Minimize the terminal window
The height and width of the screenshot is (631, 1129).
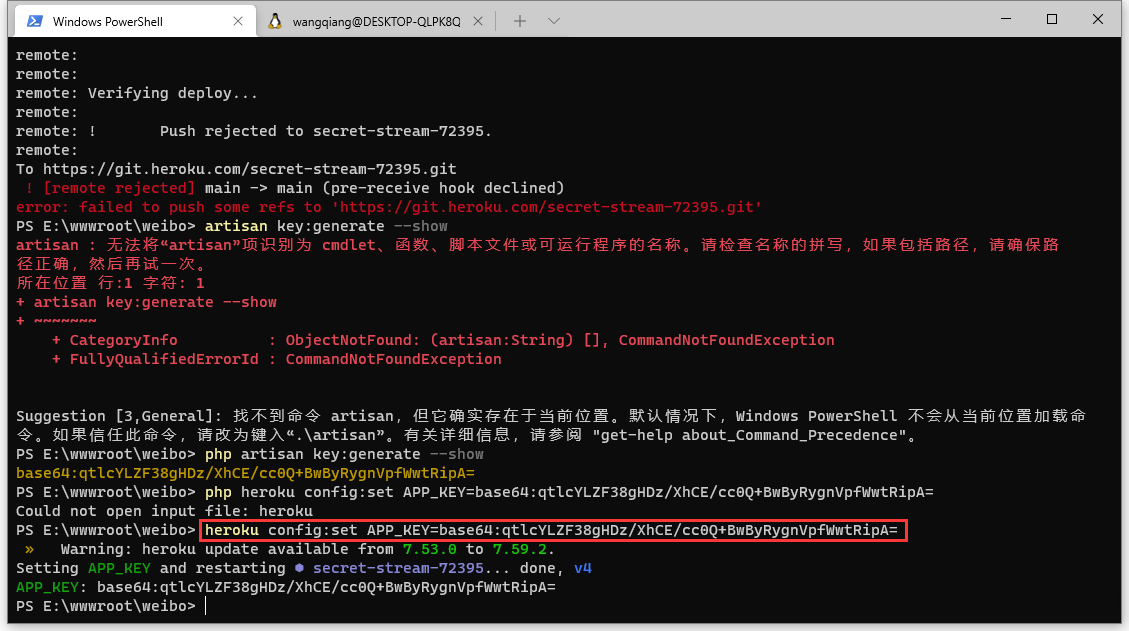pos(1006,19)
